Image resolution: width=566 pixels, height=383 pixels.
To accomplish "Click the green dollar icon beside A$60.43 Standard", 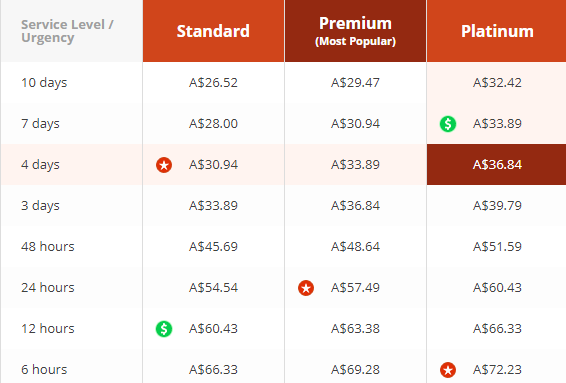I will pos(164,329).
